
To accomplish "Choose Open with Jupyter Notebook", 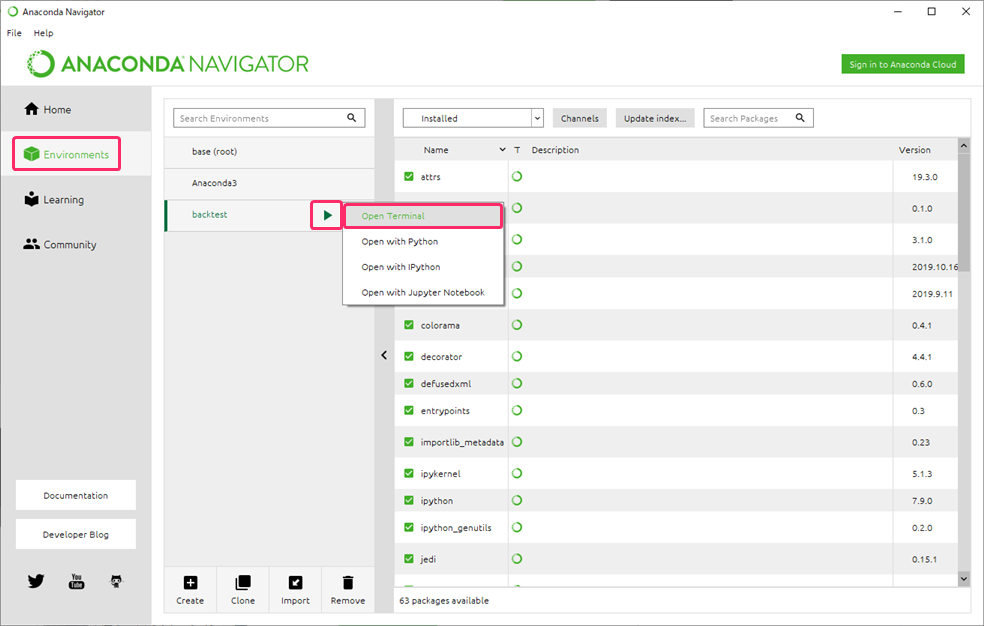I will coord(423,292).
